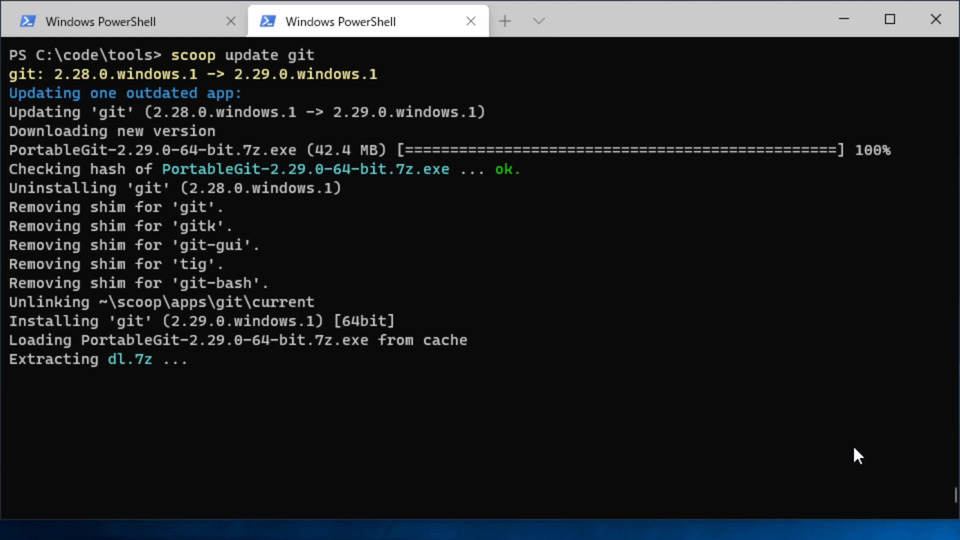Click the green 'ok.' hash result

pos(508,169)
